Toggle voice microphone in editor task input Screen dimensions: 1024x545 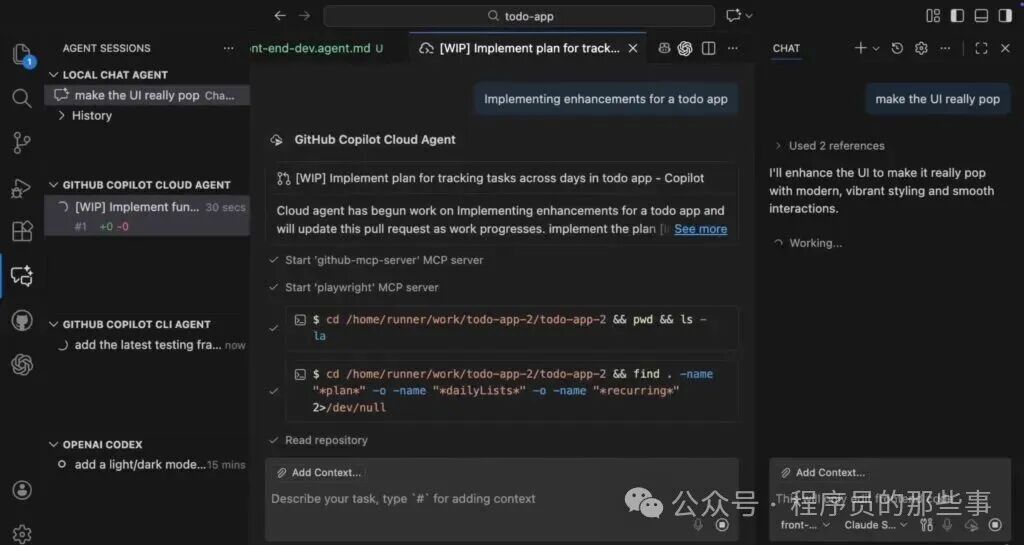698,524
